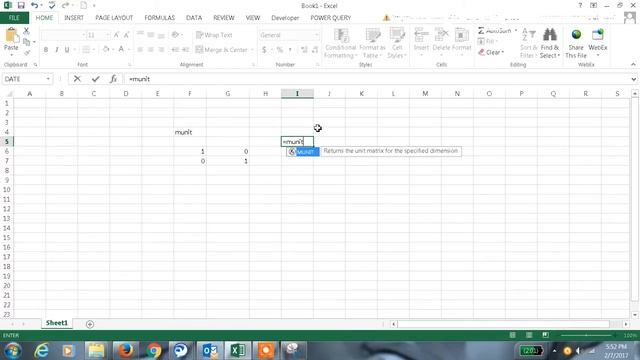Image resolution: width=640 pixels, height=360 pixels.
Task: Open the AutoSum dropdown arrow
Action: click(516, 31)
